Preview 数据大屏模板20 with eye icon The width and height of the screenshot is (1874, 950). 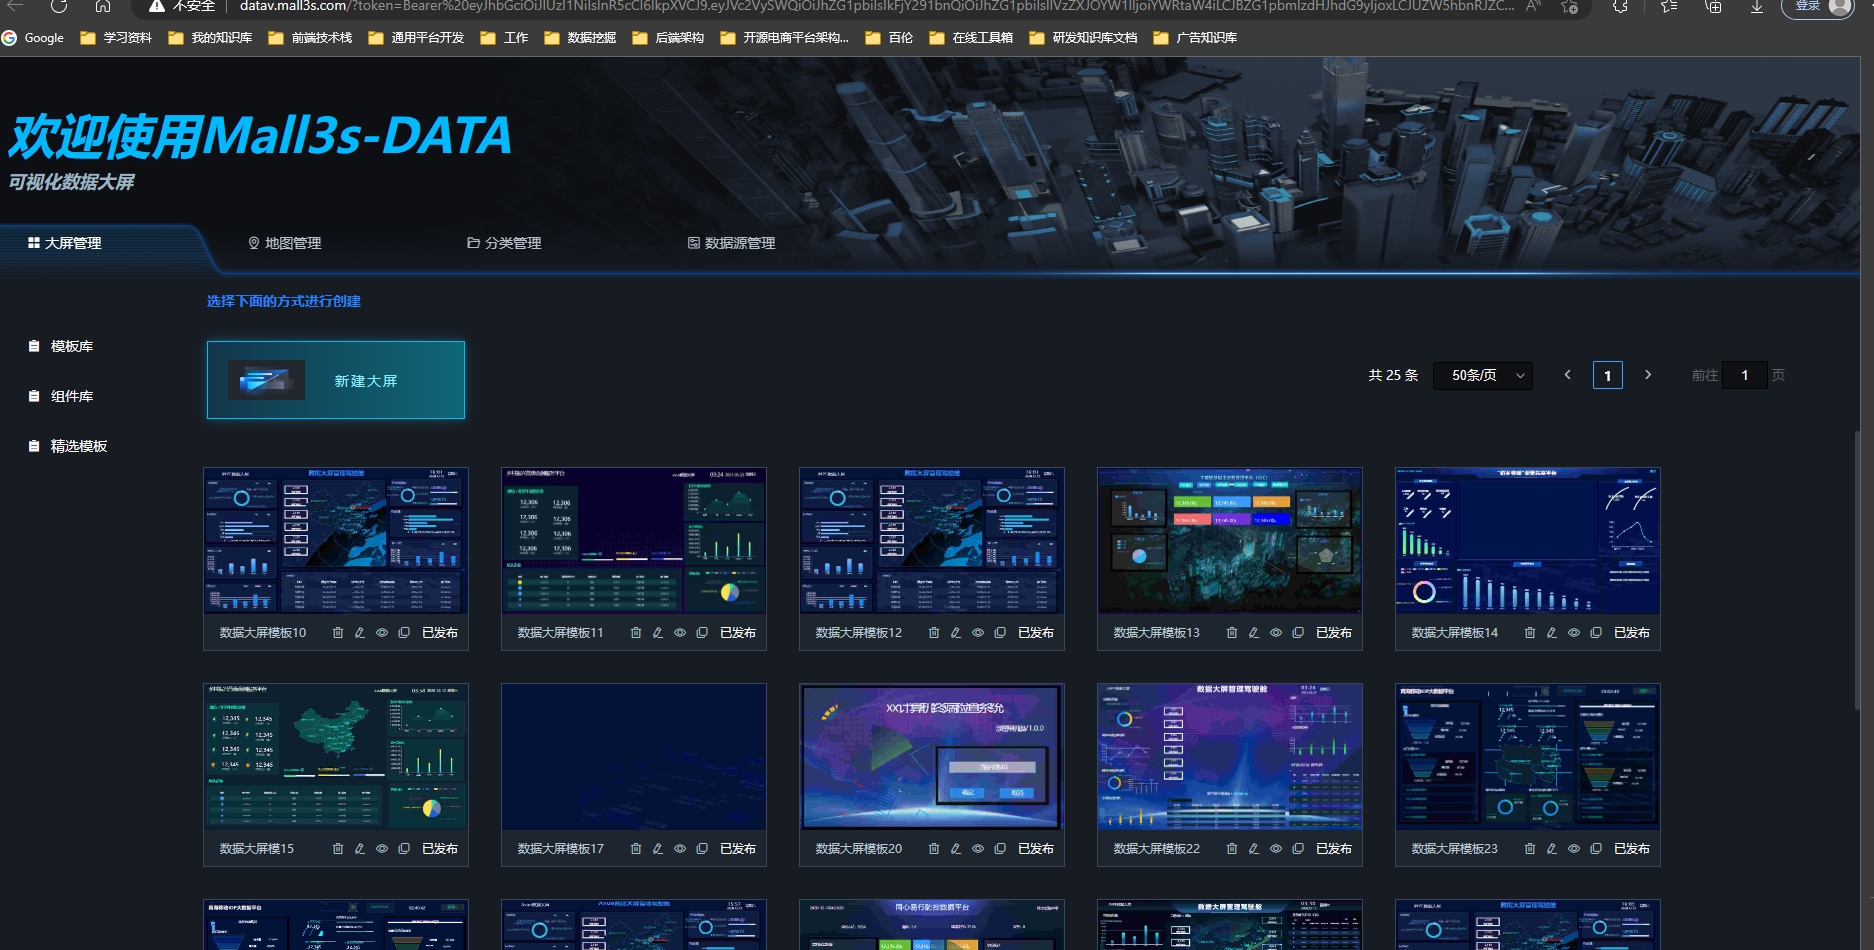point(978,849)
